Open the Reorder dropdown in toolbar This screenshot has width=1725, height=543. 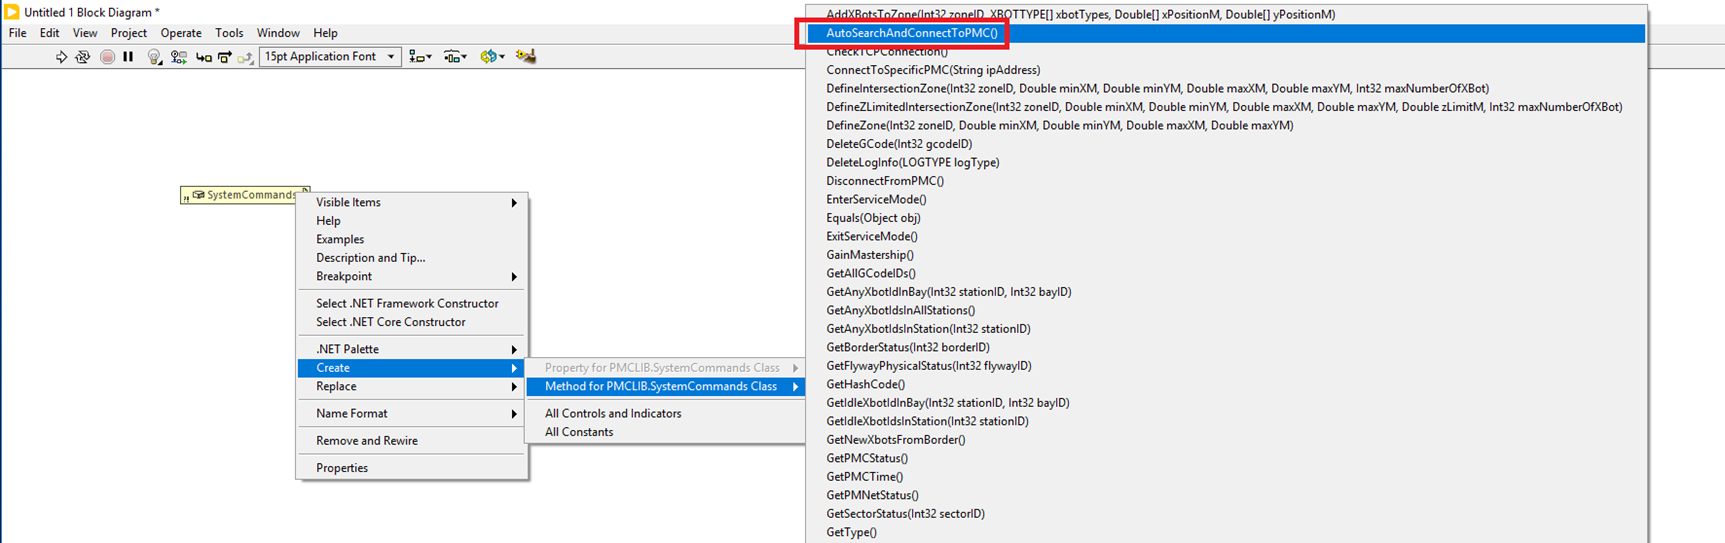[x=492, y=57]
